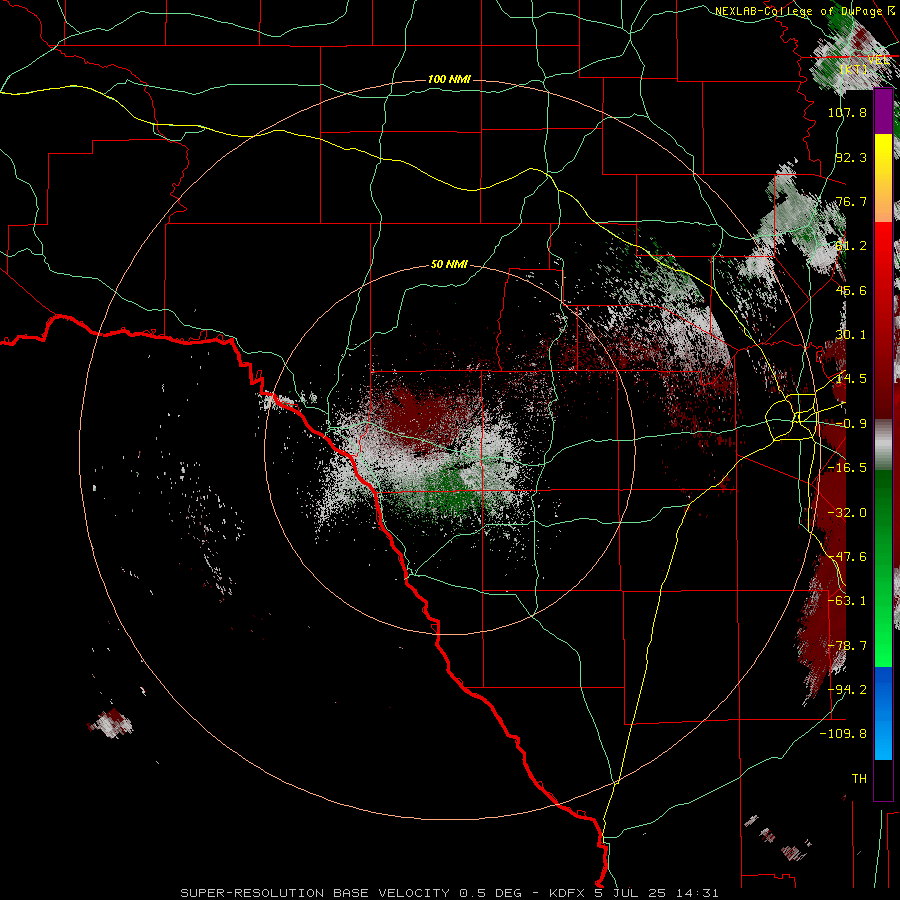The height and width of the screenshot is (900, 900).
Task: Select the 76.7 value on velocity scale
Action: coord(851,201)
